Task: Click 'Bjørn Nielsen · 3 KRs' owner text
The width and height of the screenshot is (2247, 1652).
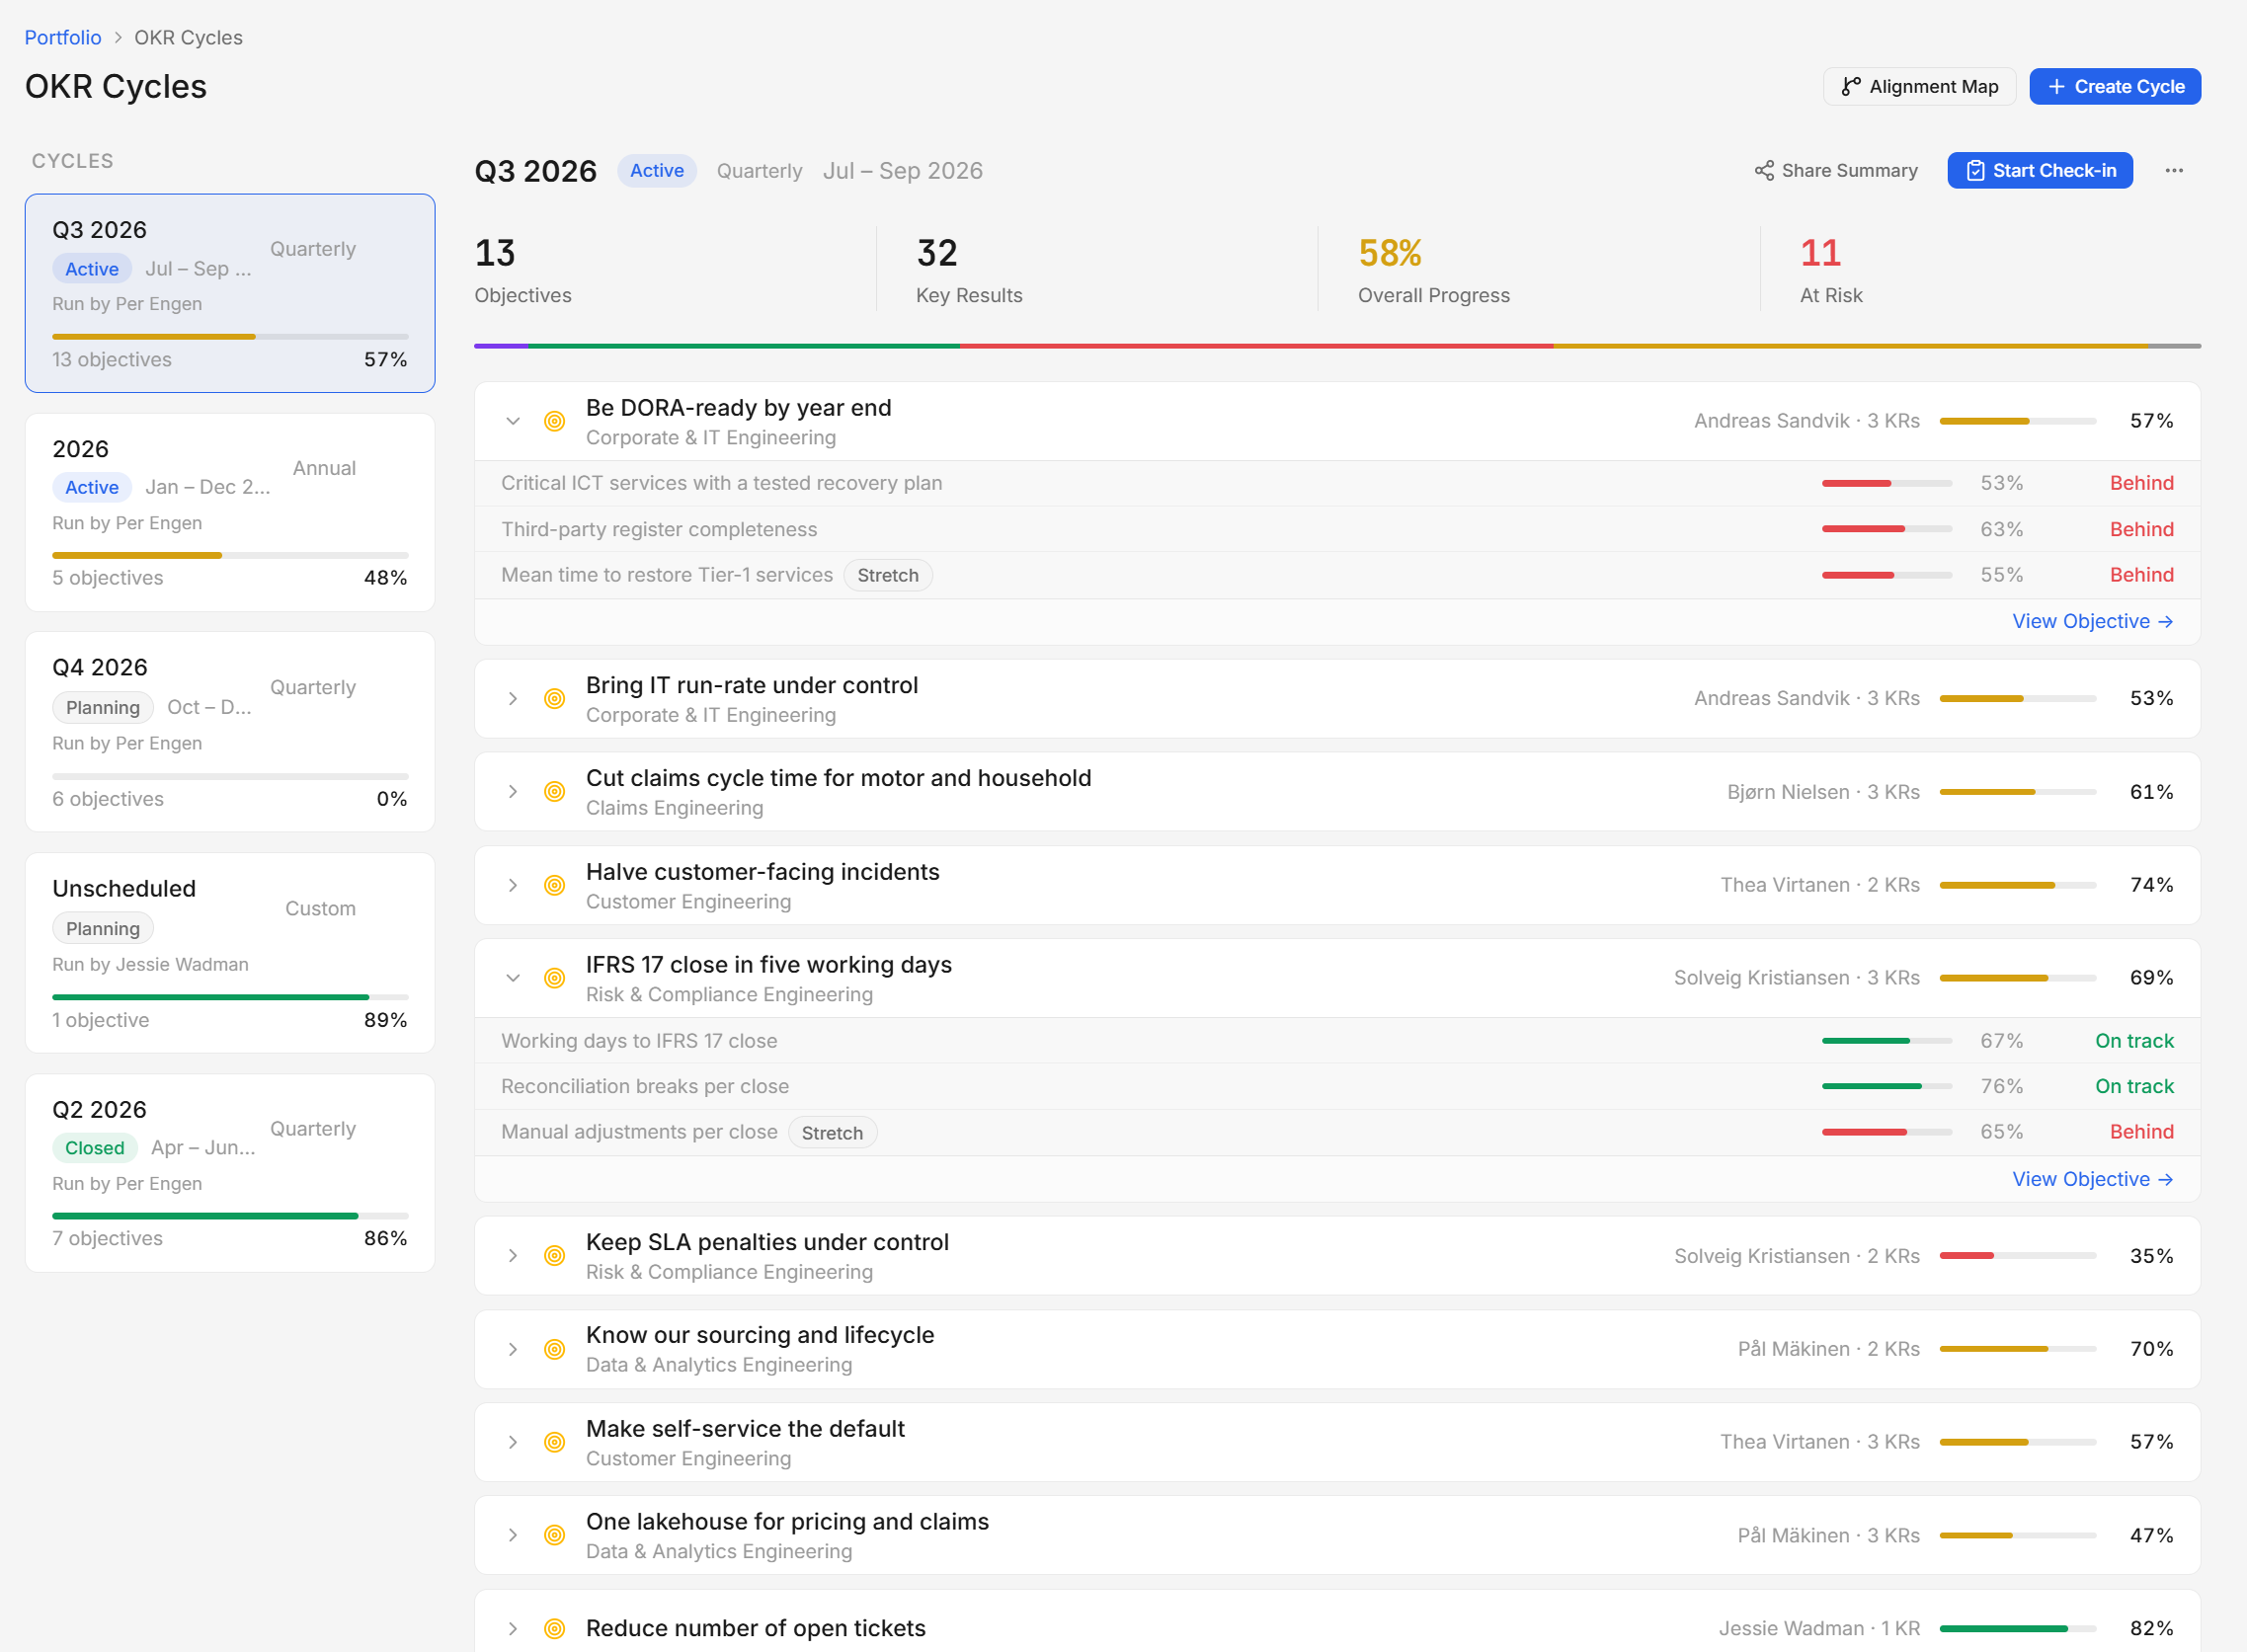Action: click(1823, 792)
